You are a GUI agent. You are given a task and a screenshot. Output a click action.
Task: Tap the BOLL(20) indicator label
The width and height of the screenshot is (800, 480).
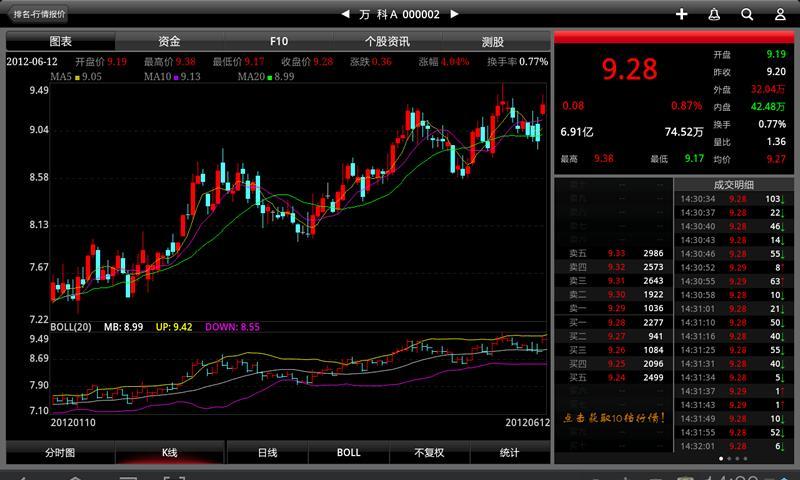pos(71,327)
